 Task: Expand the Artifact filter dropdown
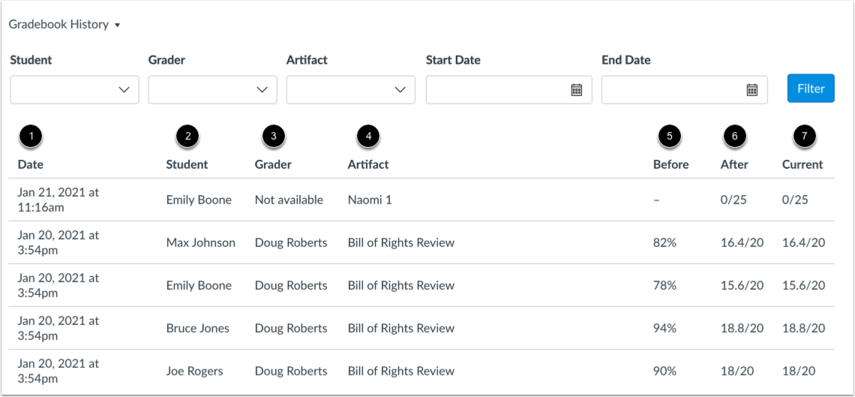click(351, 90)
